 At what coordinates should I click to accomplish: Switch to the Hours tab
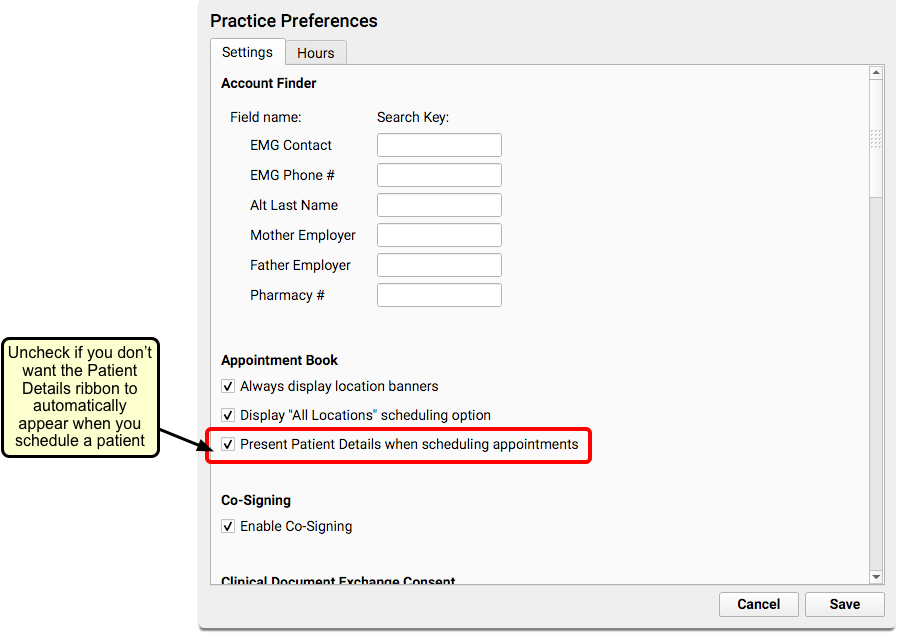tap(315, 53)
